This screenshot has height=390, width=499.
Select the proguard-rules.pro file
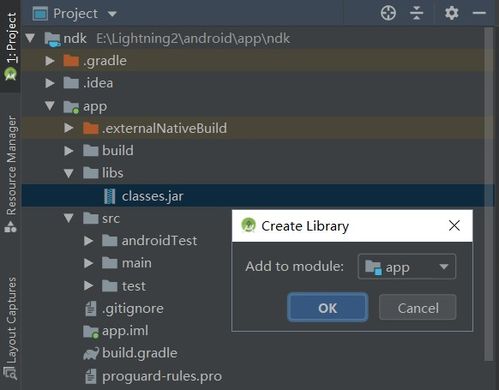162,376
